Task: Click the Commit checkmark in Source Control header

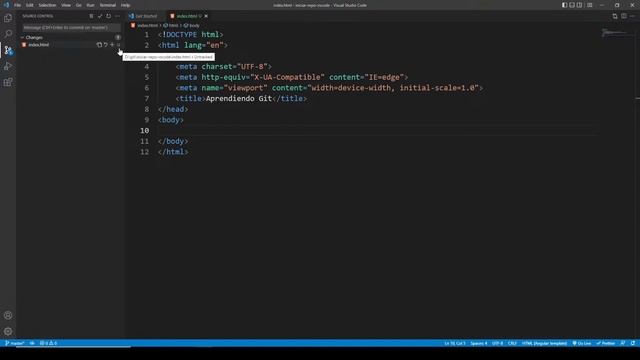Action: pyautogui.click(x=100, y=16)
